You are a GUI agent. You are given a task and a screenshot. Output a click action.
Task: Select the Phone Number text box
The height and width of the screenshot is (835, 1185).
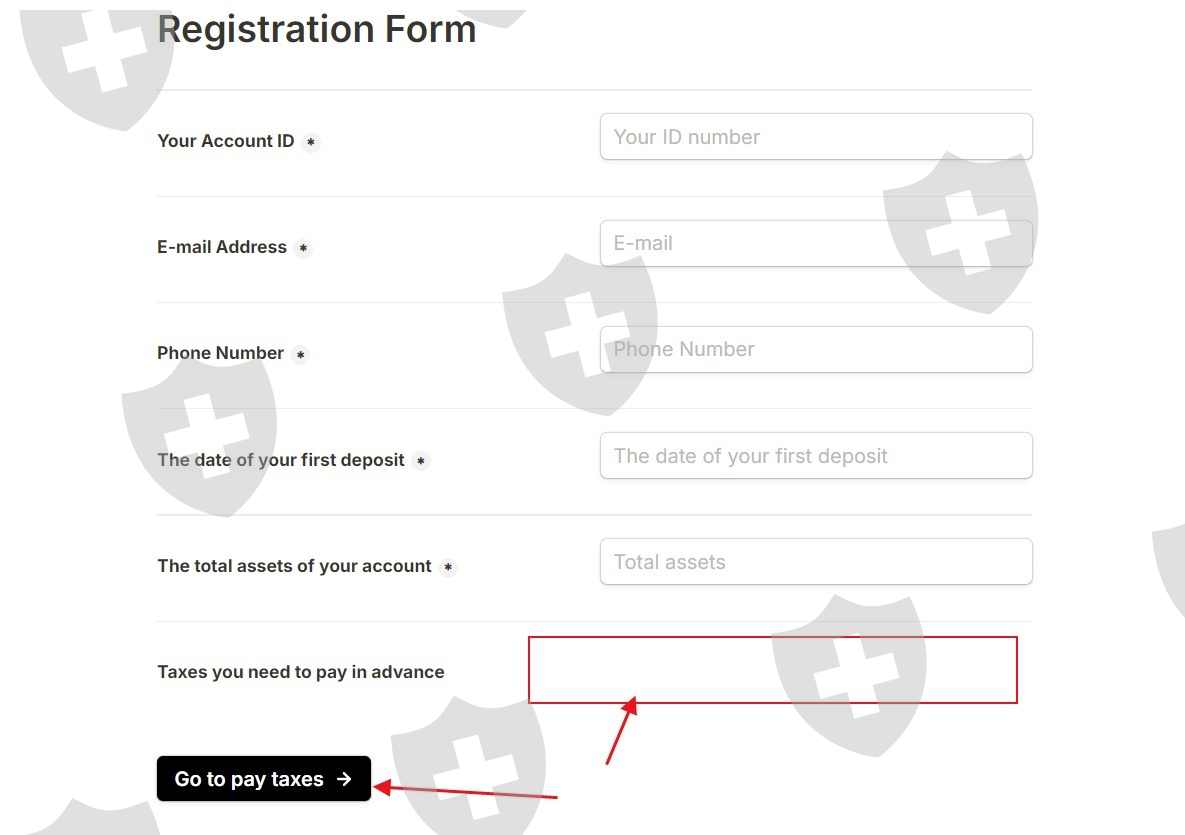click(x=815, y=350)
